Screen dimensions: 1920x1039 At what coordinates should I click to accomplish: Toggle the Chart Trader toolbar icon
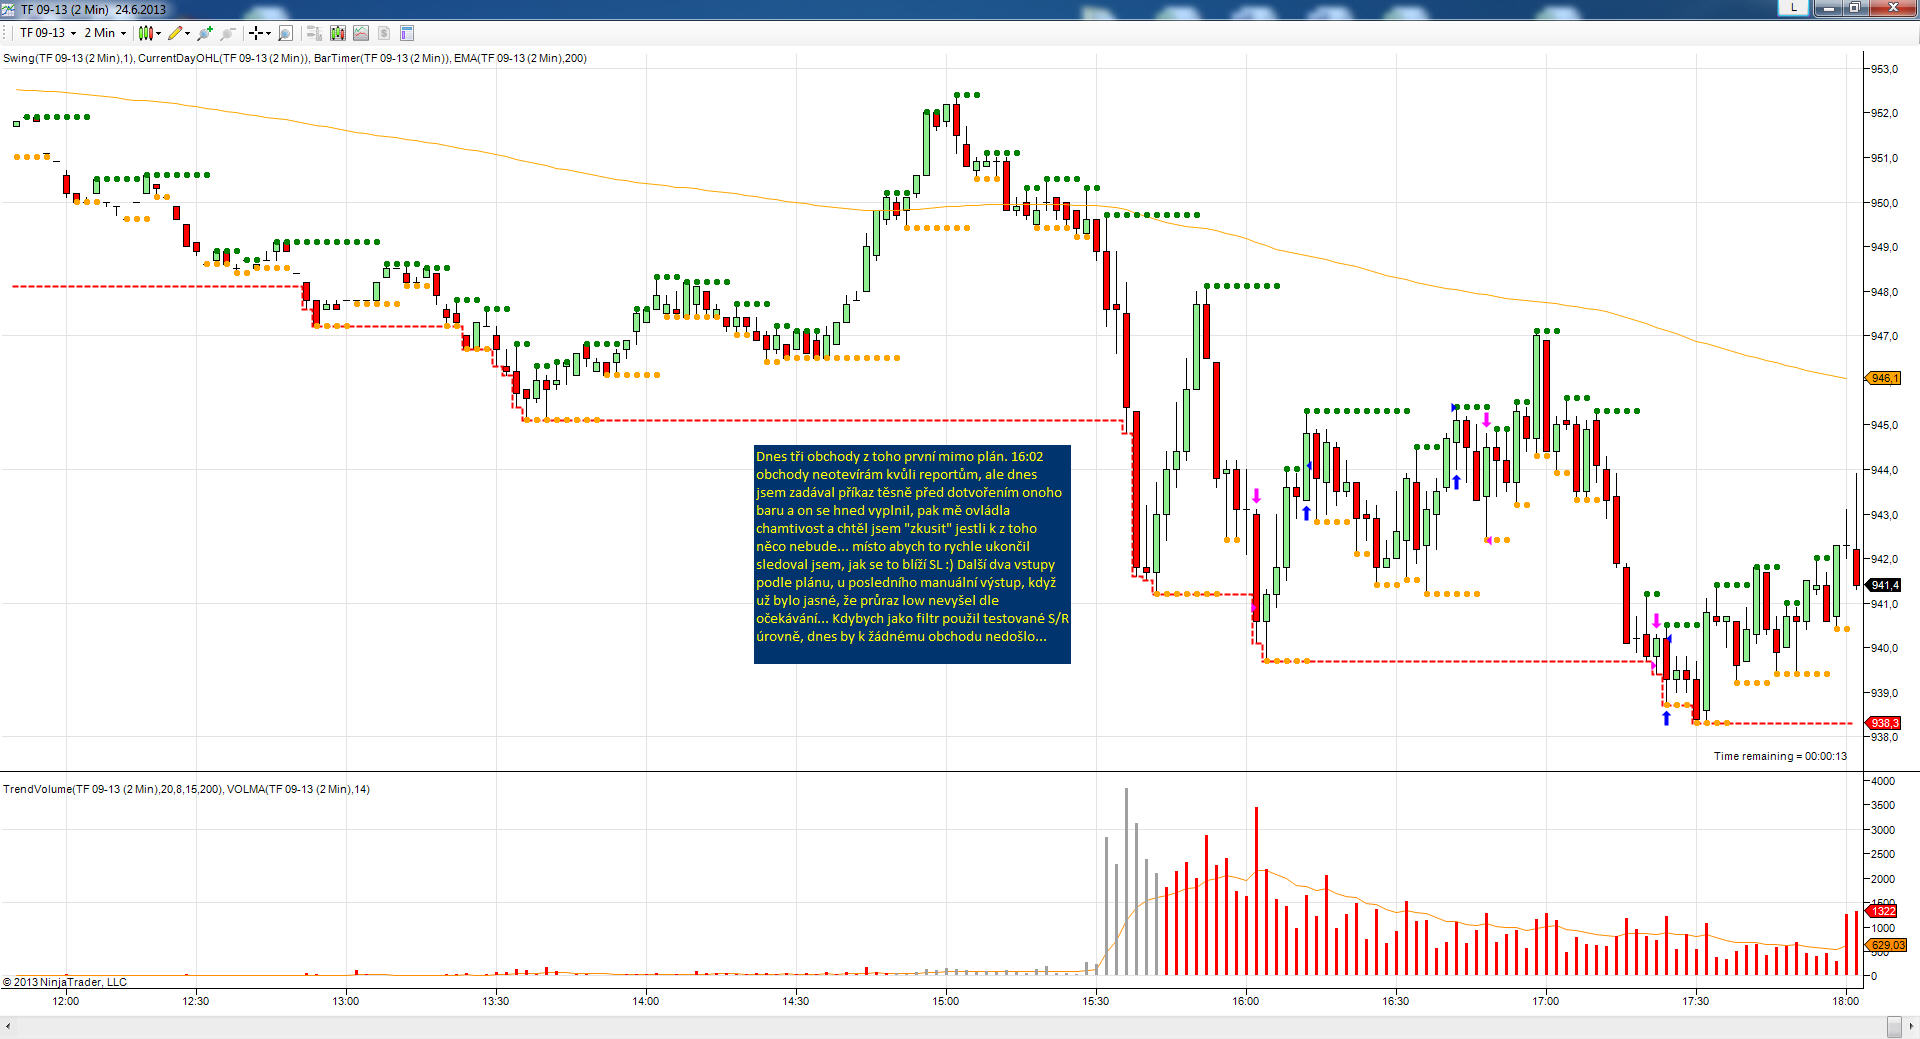tap(314, 33)
